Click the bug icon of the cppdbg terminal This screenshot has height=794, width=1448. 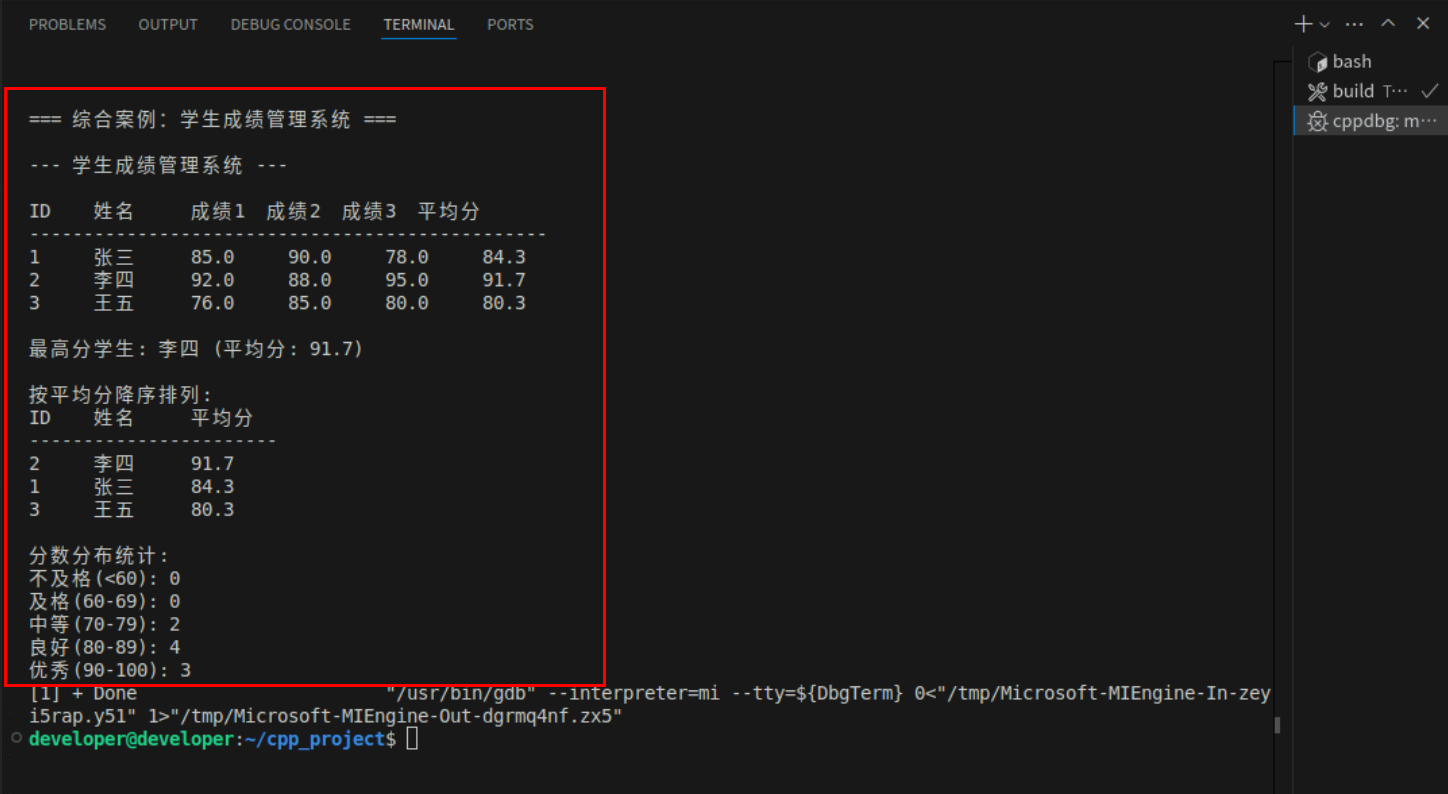coord(1317,121)
